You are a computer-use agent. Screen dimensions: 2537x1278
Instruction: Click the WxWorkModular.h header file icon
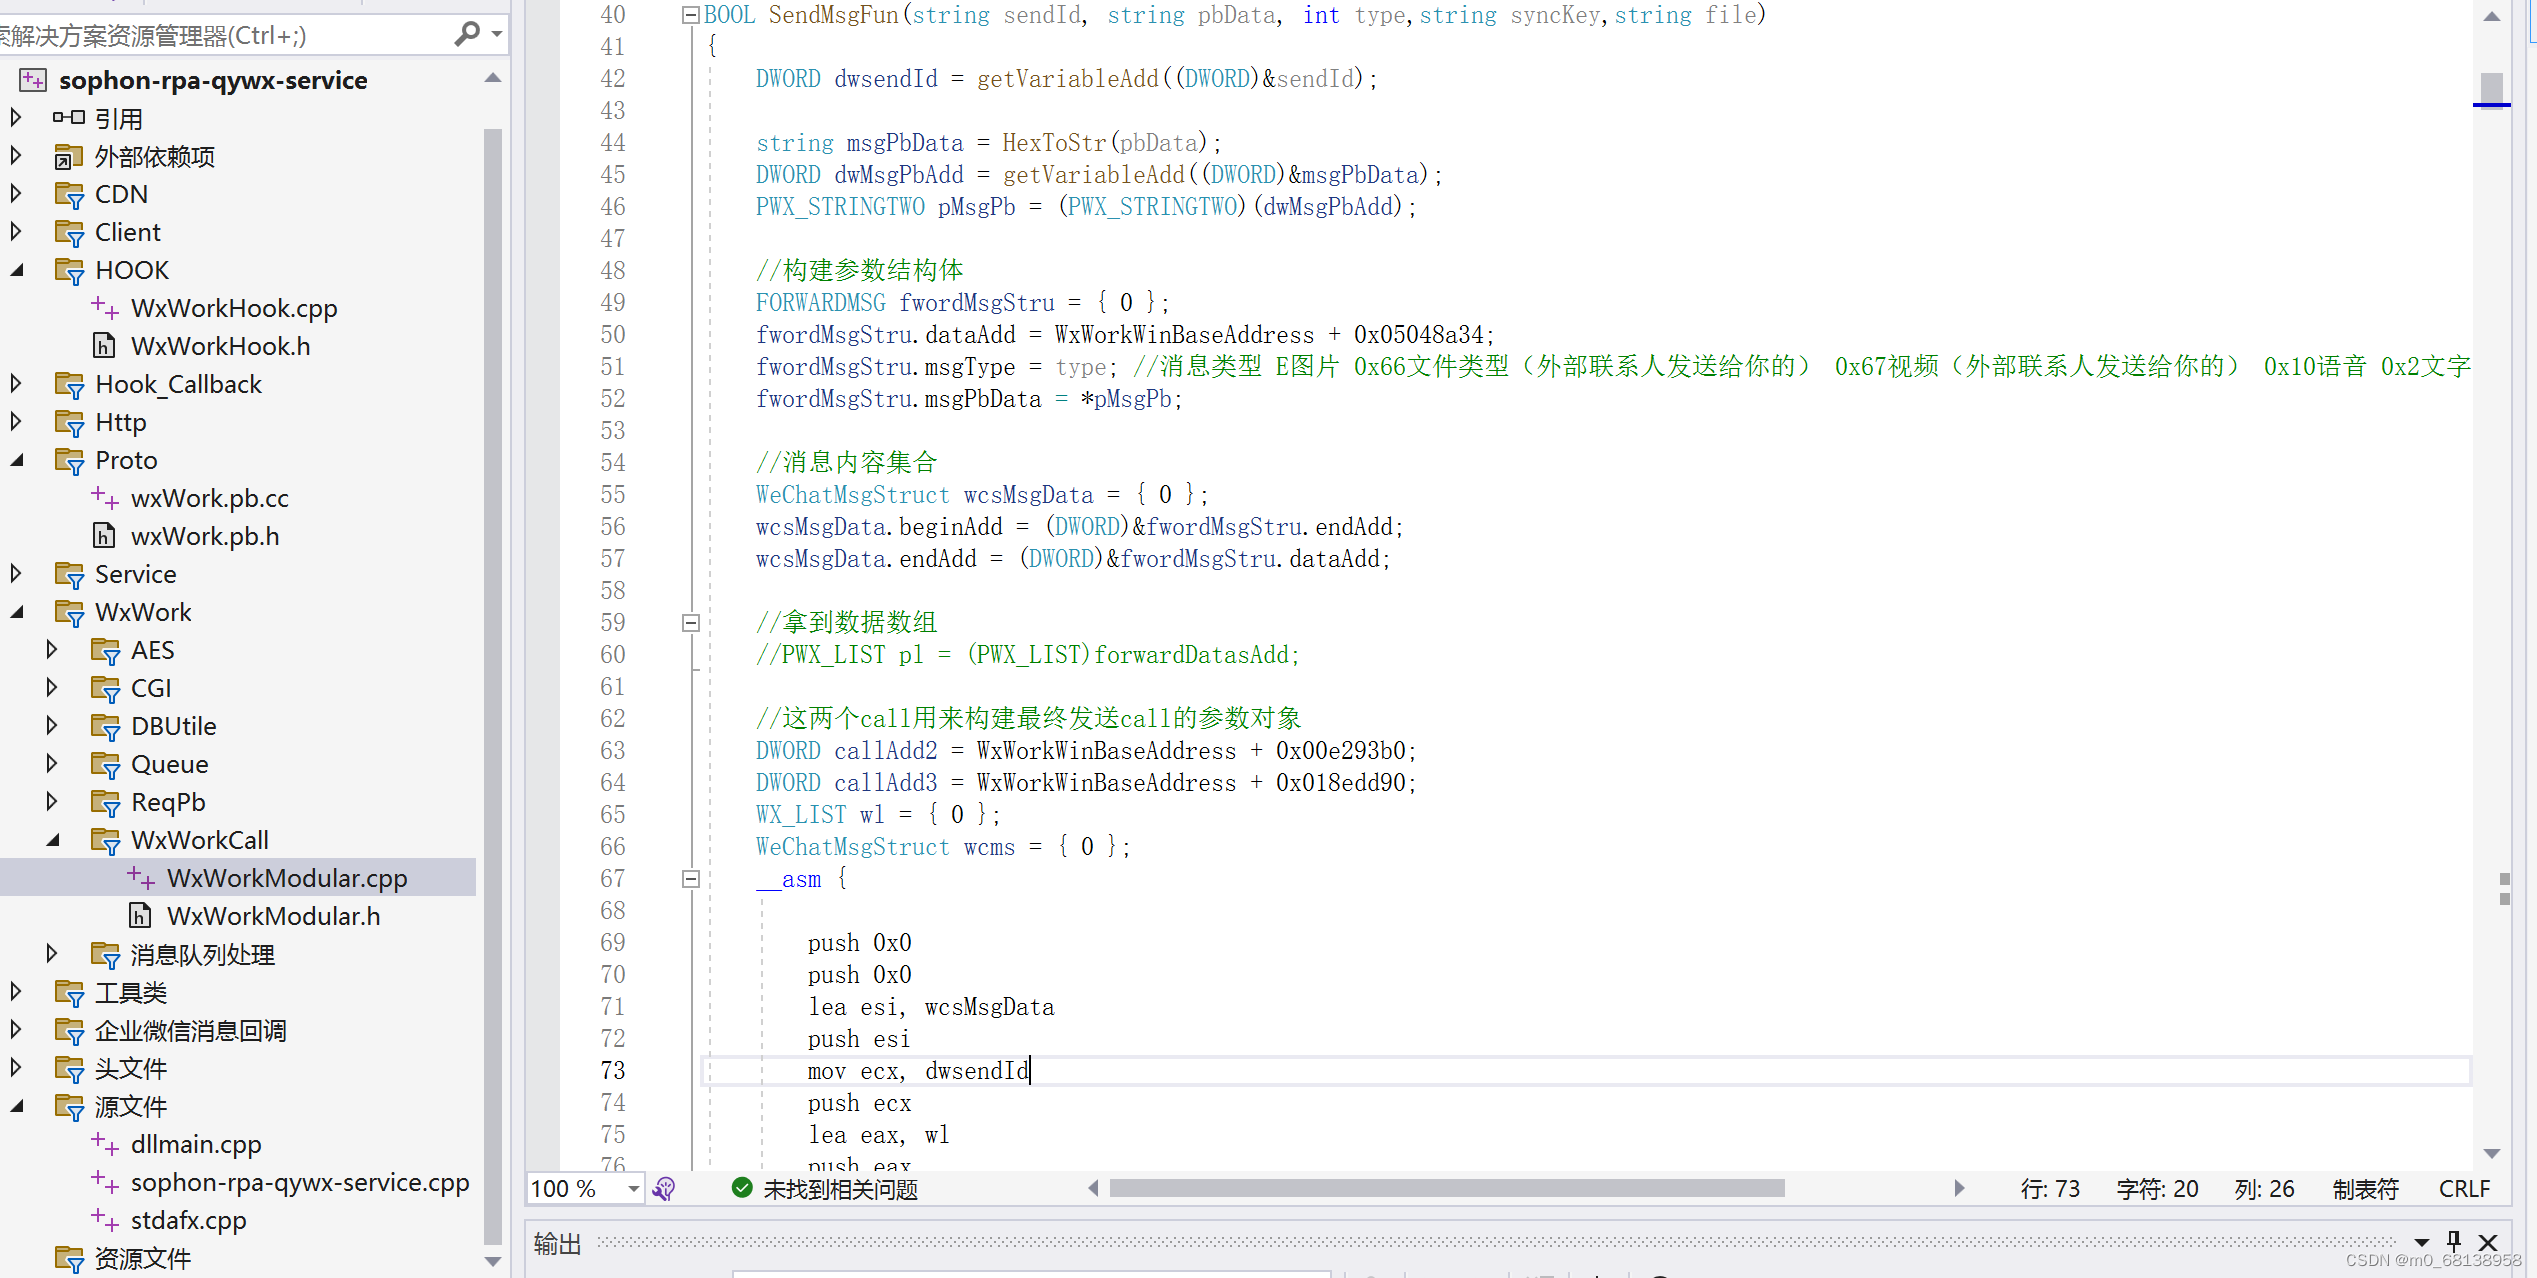pyautogui.click(x=140, y=916)
